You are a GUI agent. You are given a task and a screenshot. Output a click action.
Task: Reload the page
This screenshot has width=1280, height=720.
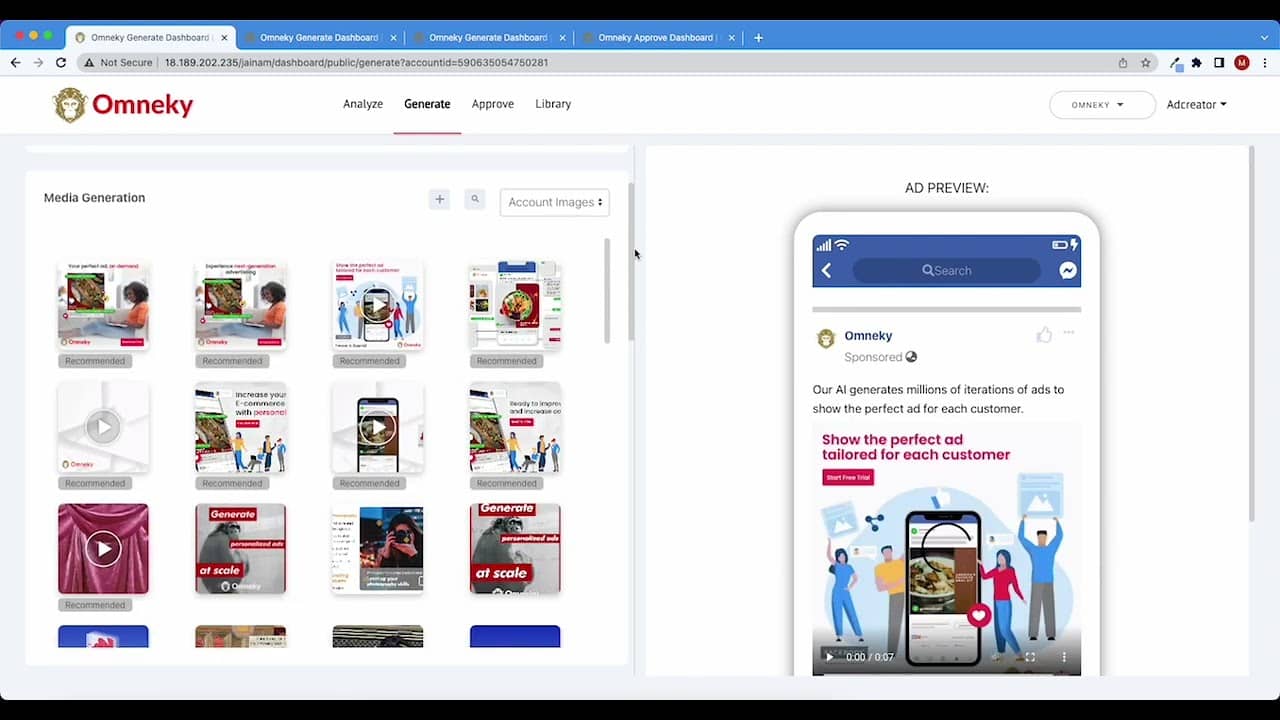click(61, 62)
